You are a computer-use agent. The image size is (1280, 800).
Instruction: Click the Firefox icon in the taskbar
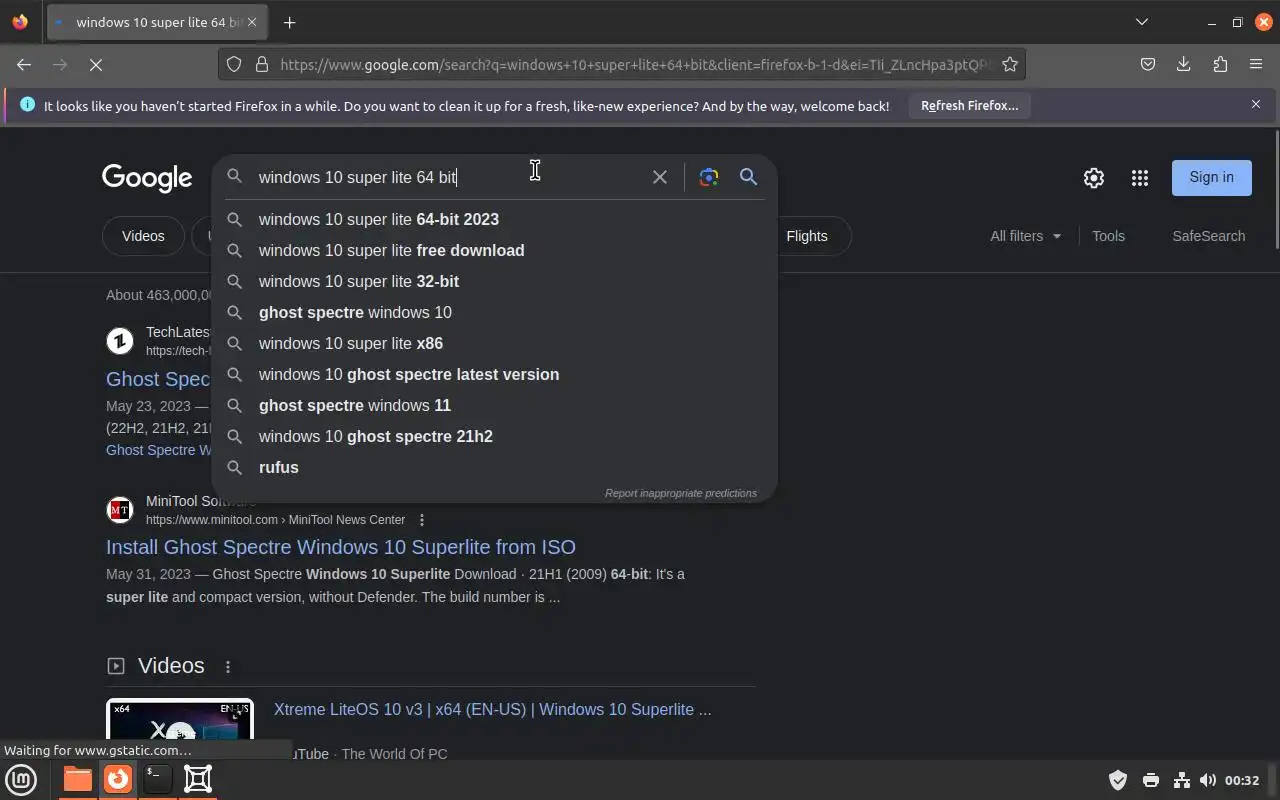pos(118,779)
